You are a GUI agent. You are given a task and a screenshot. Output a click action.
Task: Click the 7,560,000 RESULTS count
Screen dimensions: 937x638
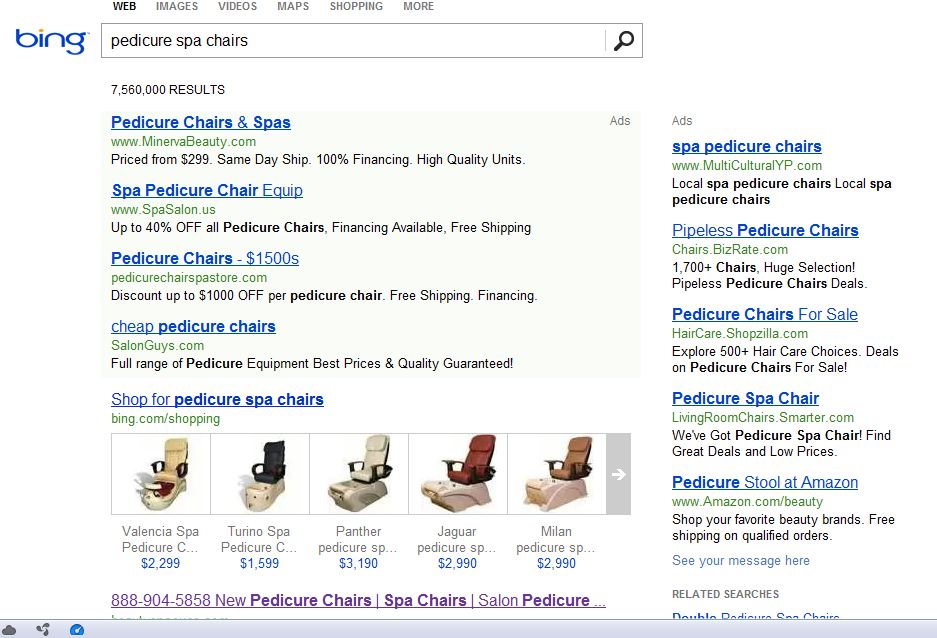click(168, 90)
